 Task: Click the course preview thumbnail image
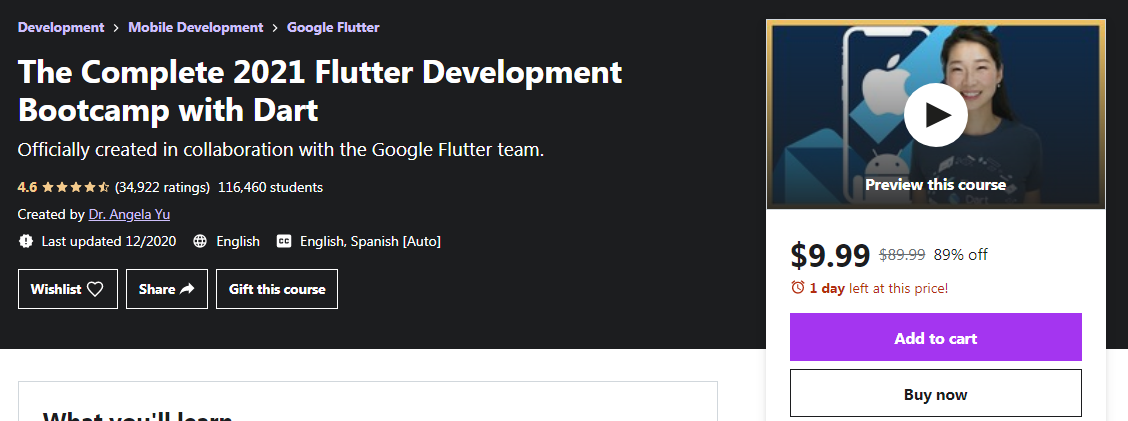(x=935, y=115)
